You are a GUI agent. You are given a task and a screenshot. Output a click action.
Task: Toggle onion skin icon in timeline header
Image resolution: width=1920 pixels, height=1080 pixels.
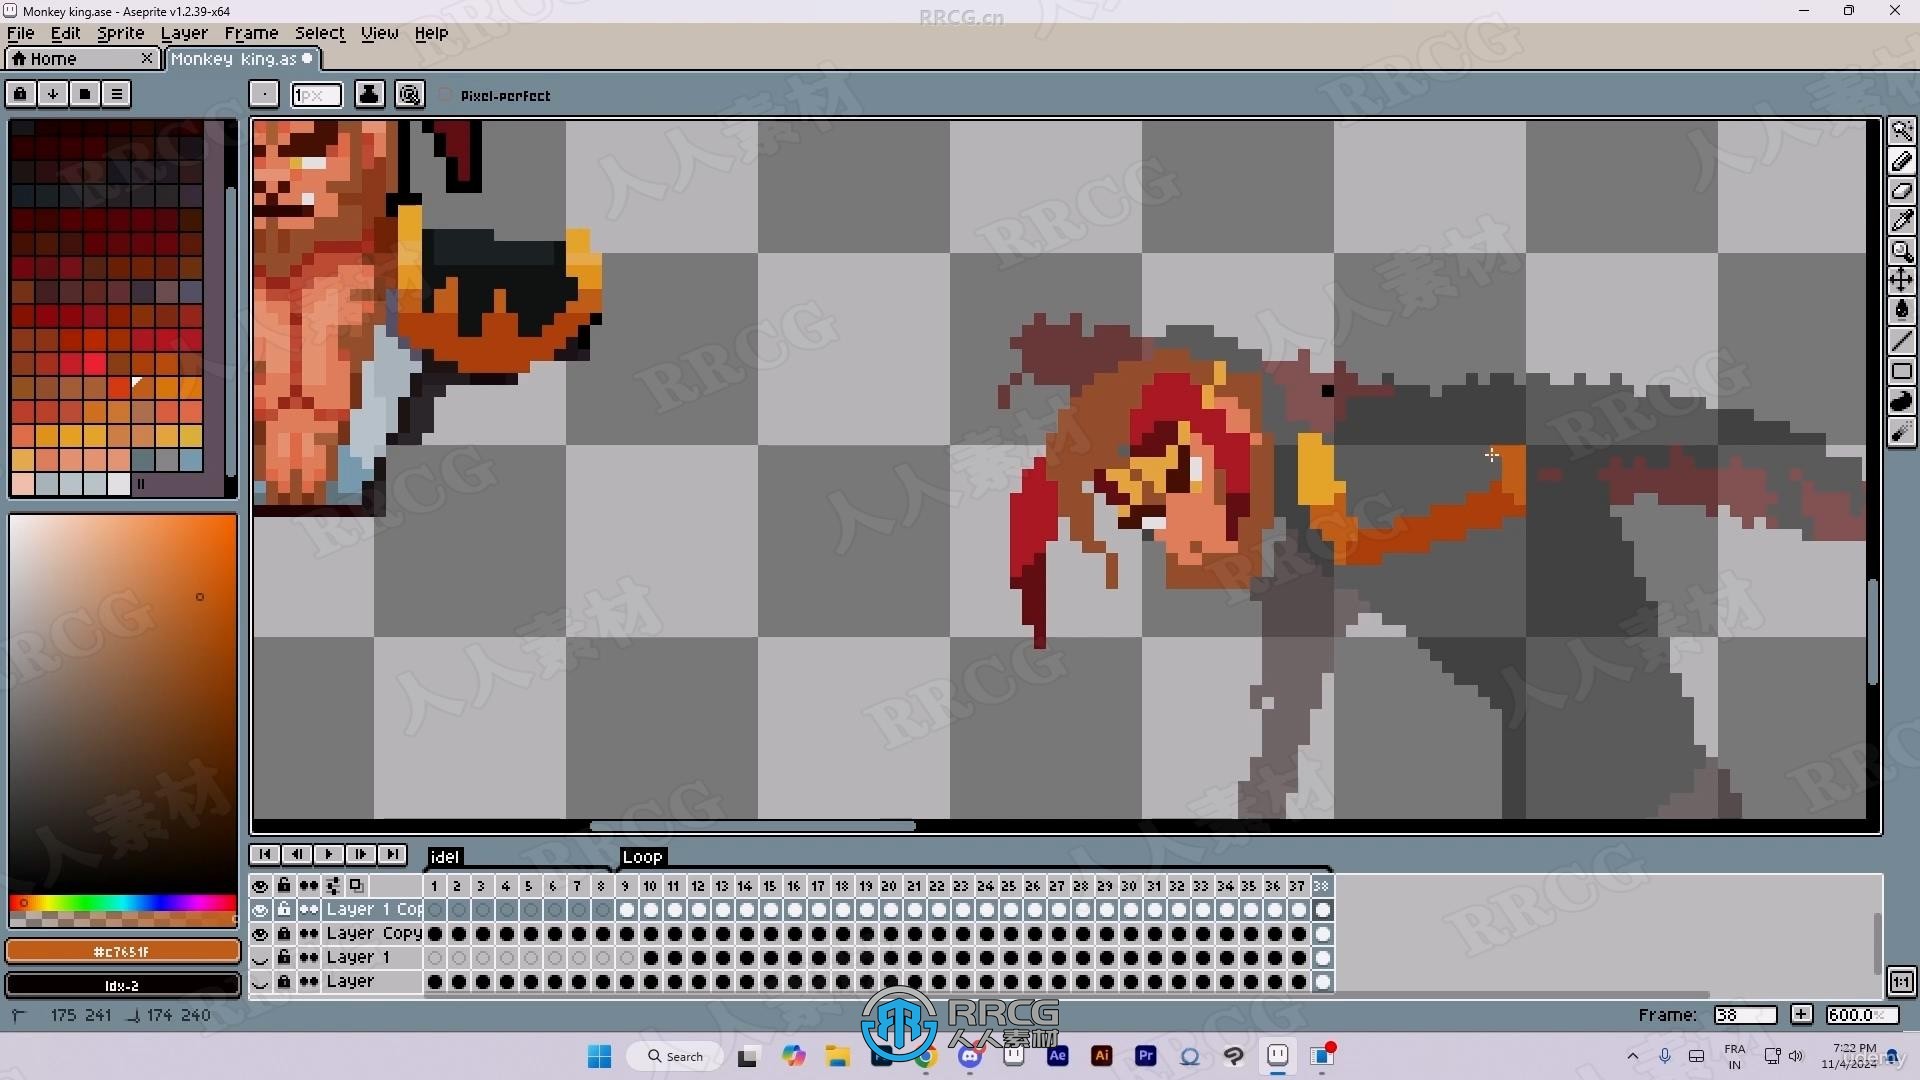pyautogui.click(x=355, y=886)
